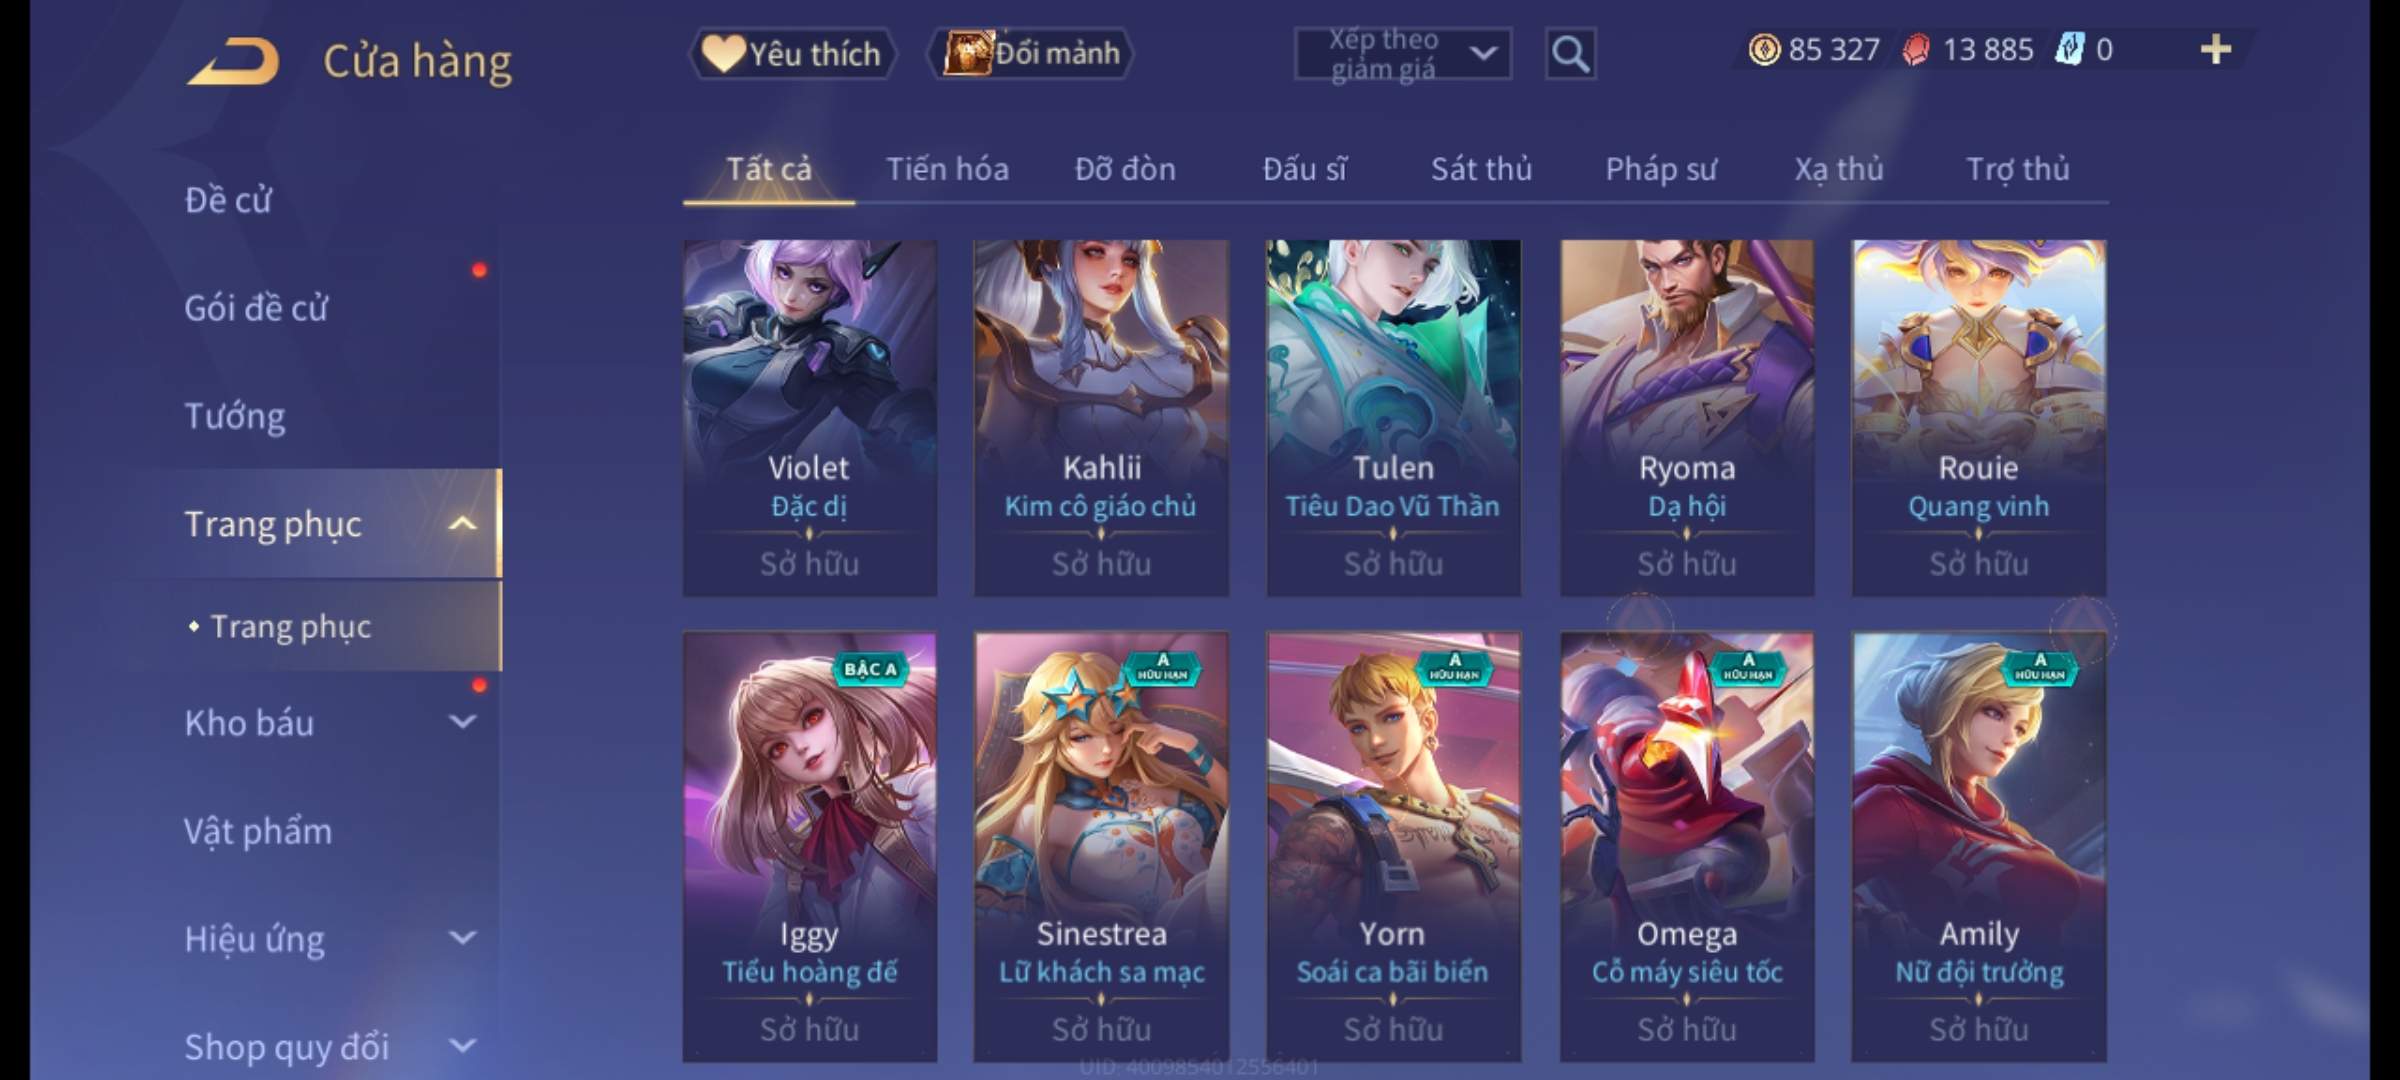
Task: Open Yêu thích heart favorites
Action: (x=792, y=54)
